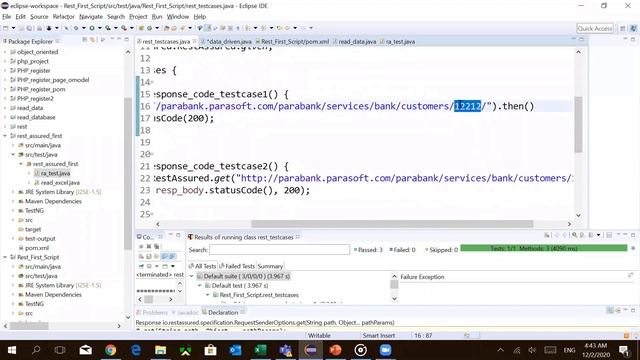Collapse All in Package Explorer toolbar

click(84, 40)
